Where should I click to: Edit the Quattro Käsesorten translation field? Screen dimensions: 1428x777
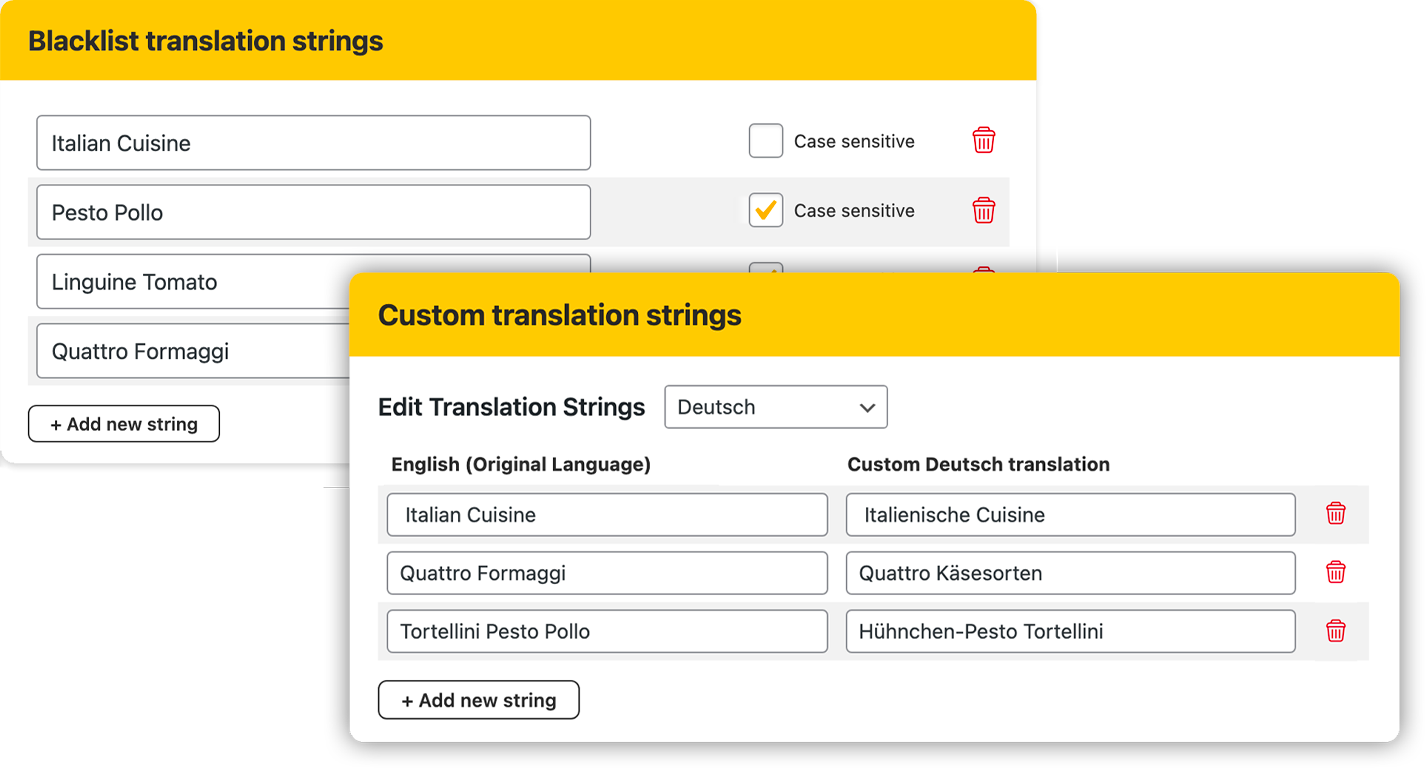point(1070,573)
